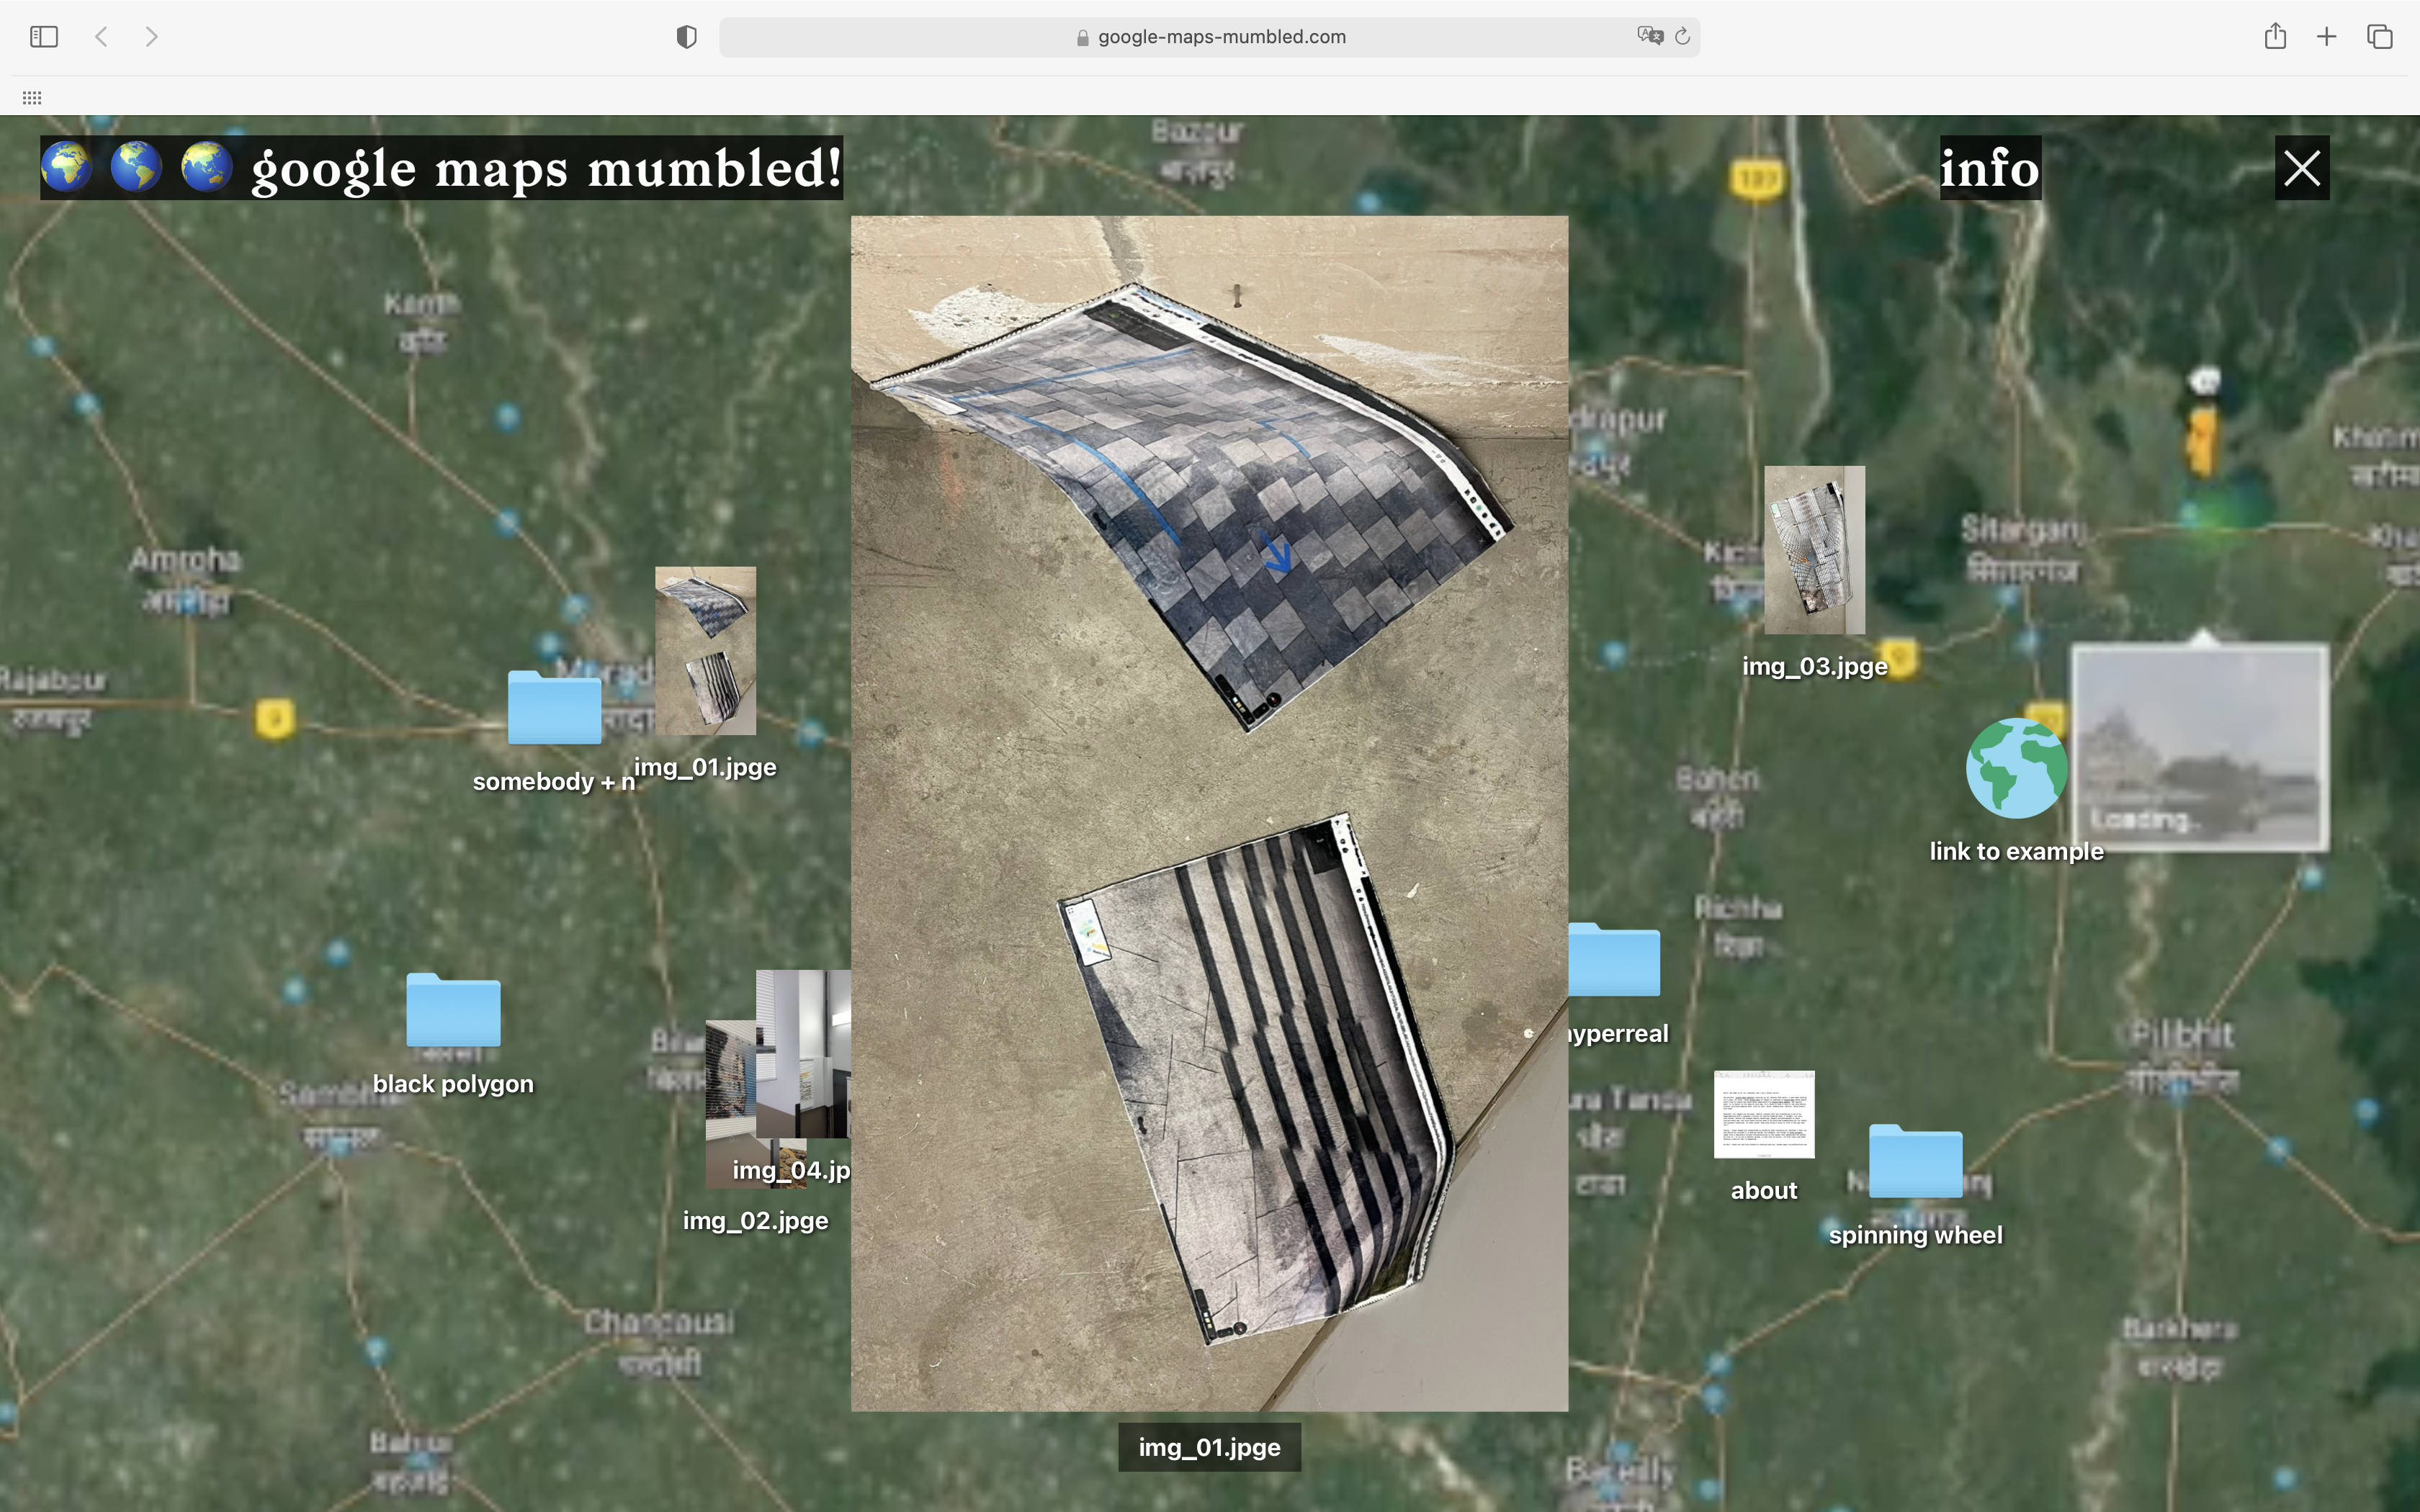
Task: Open a new tab
Action: (2327, 37)
